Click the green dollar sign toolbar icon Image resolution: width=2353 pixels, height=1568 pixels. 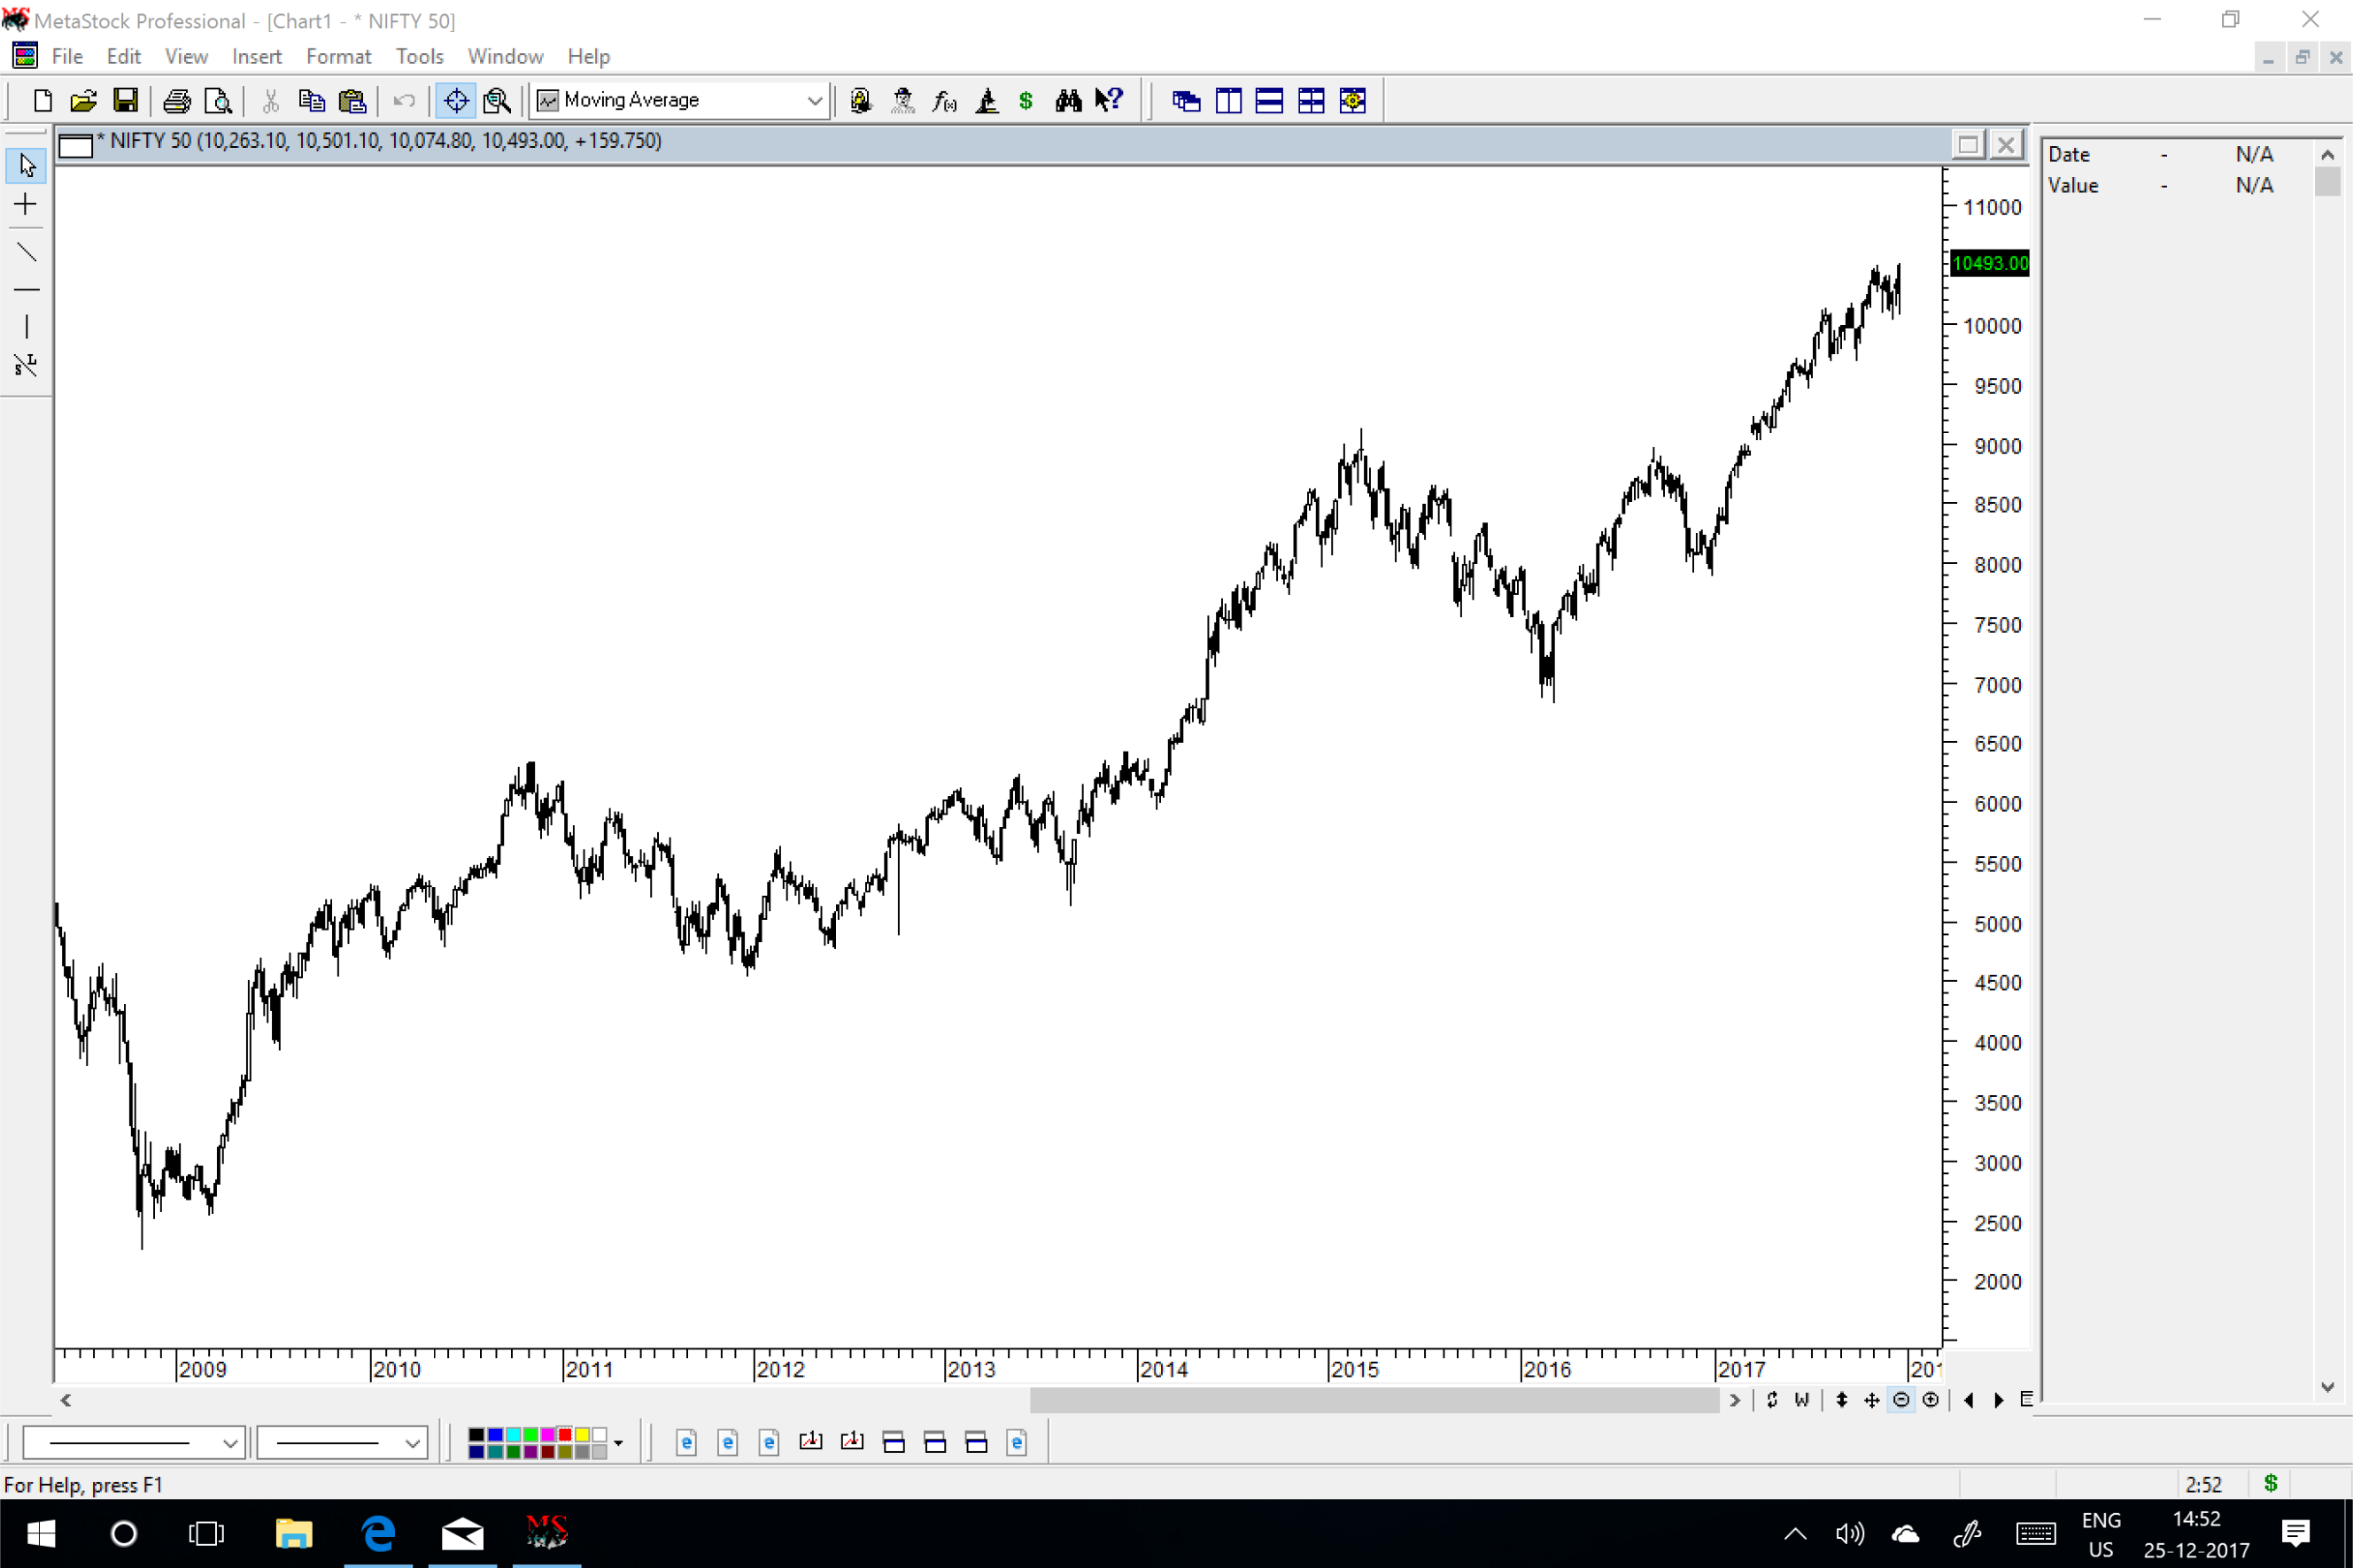[1025, 100]
